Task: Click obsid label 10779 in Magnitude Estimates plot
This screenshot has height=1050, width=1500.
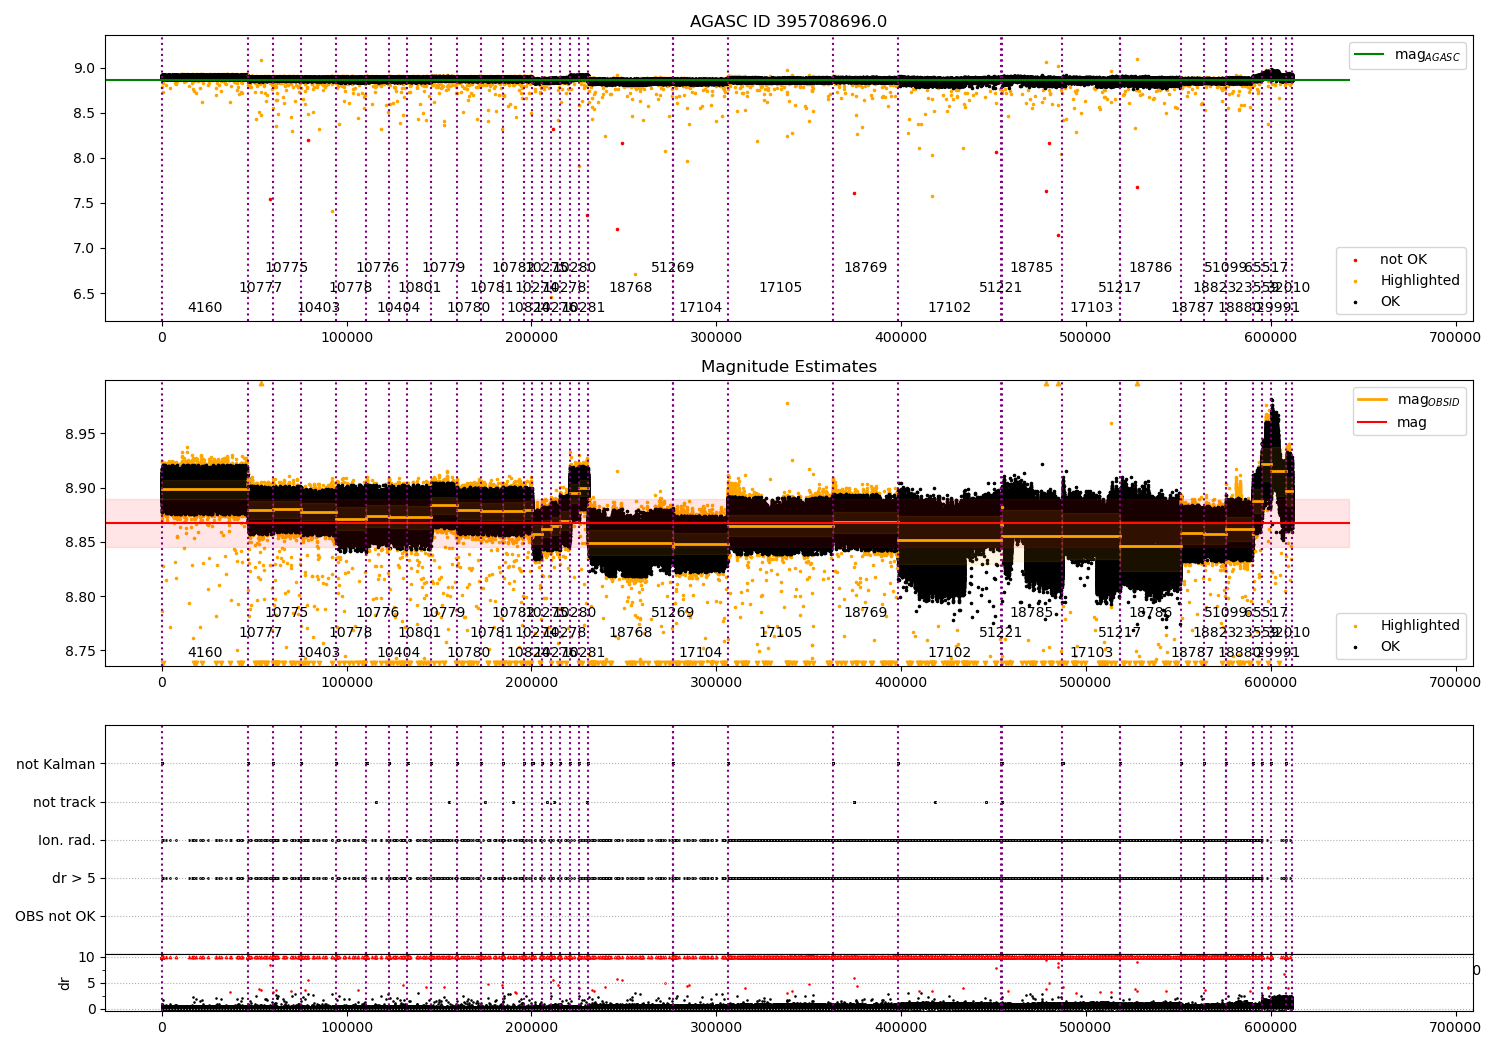Action: (443, 612)
